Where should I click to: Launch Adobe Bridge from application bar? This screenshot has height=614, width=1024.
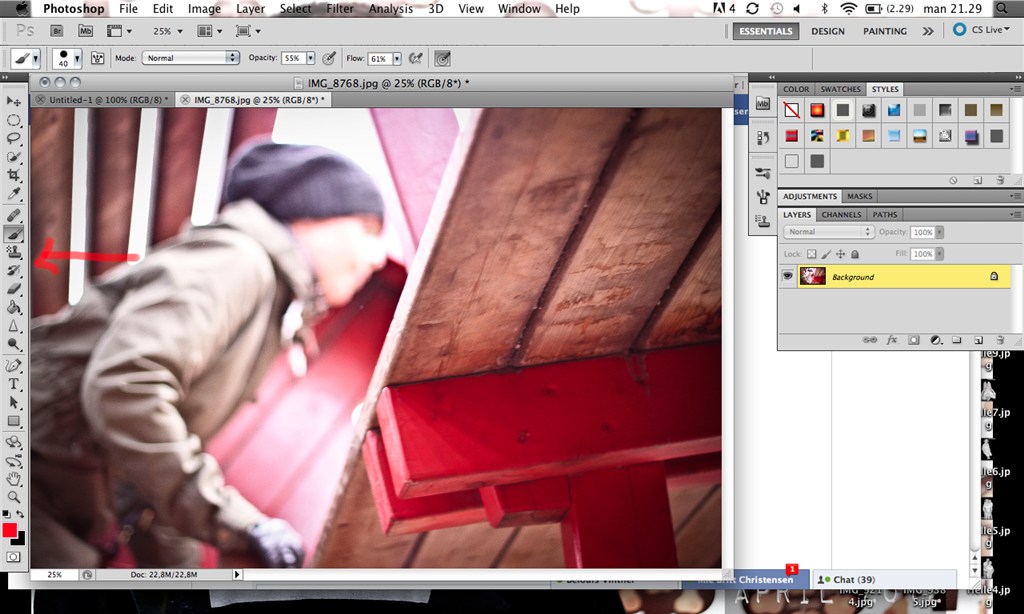57,31
